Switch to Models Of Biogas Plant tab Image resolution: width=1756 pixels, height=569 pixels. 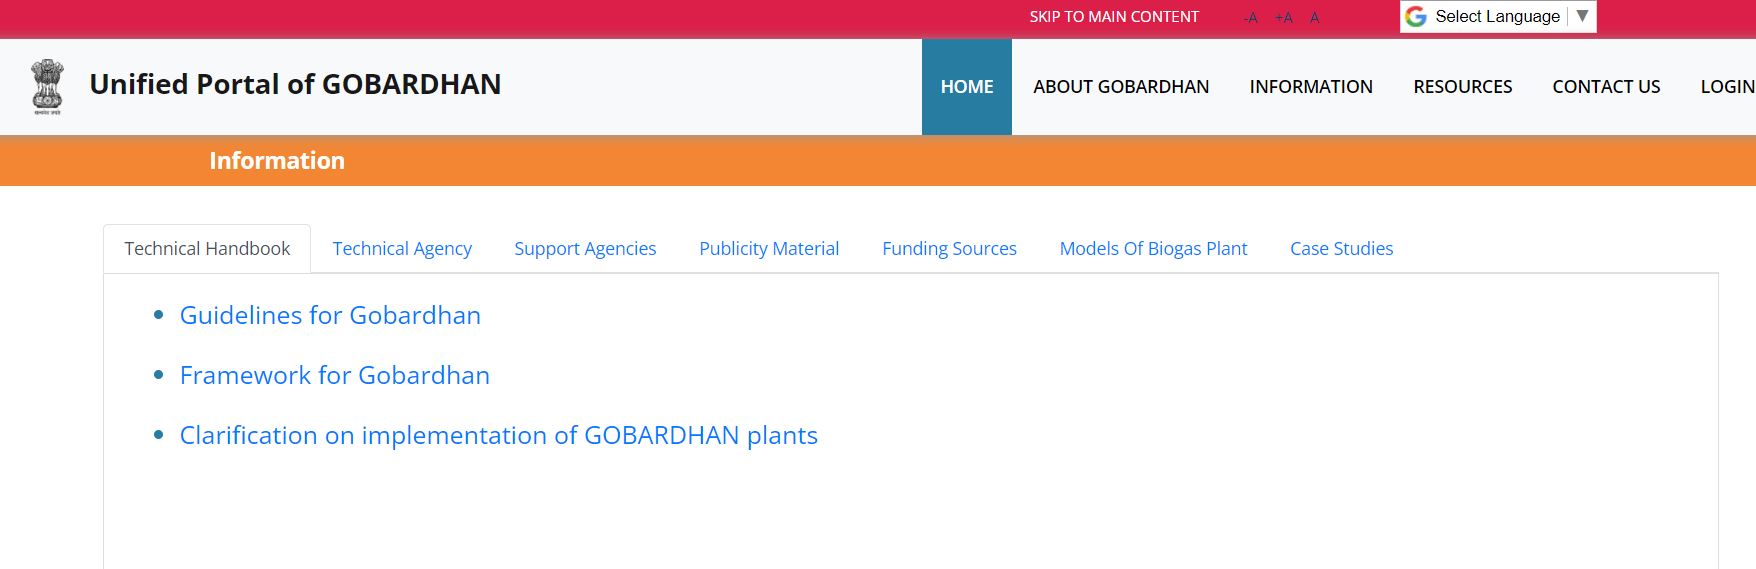tap(1153, 248)
